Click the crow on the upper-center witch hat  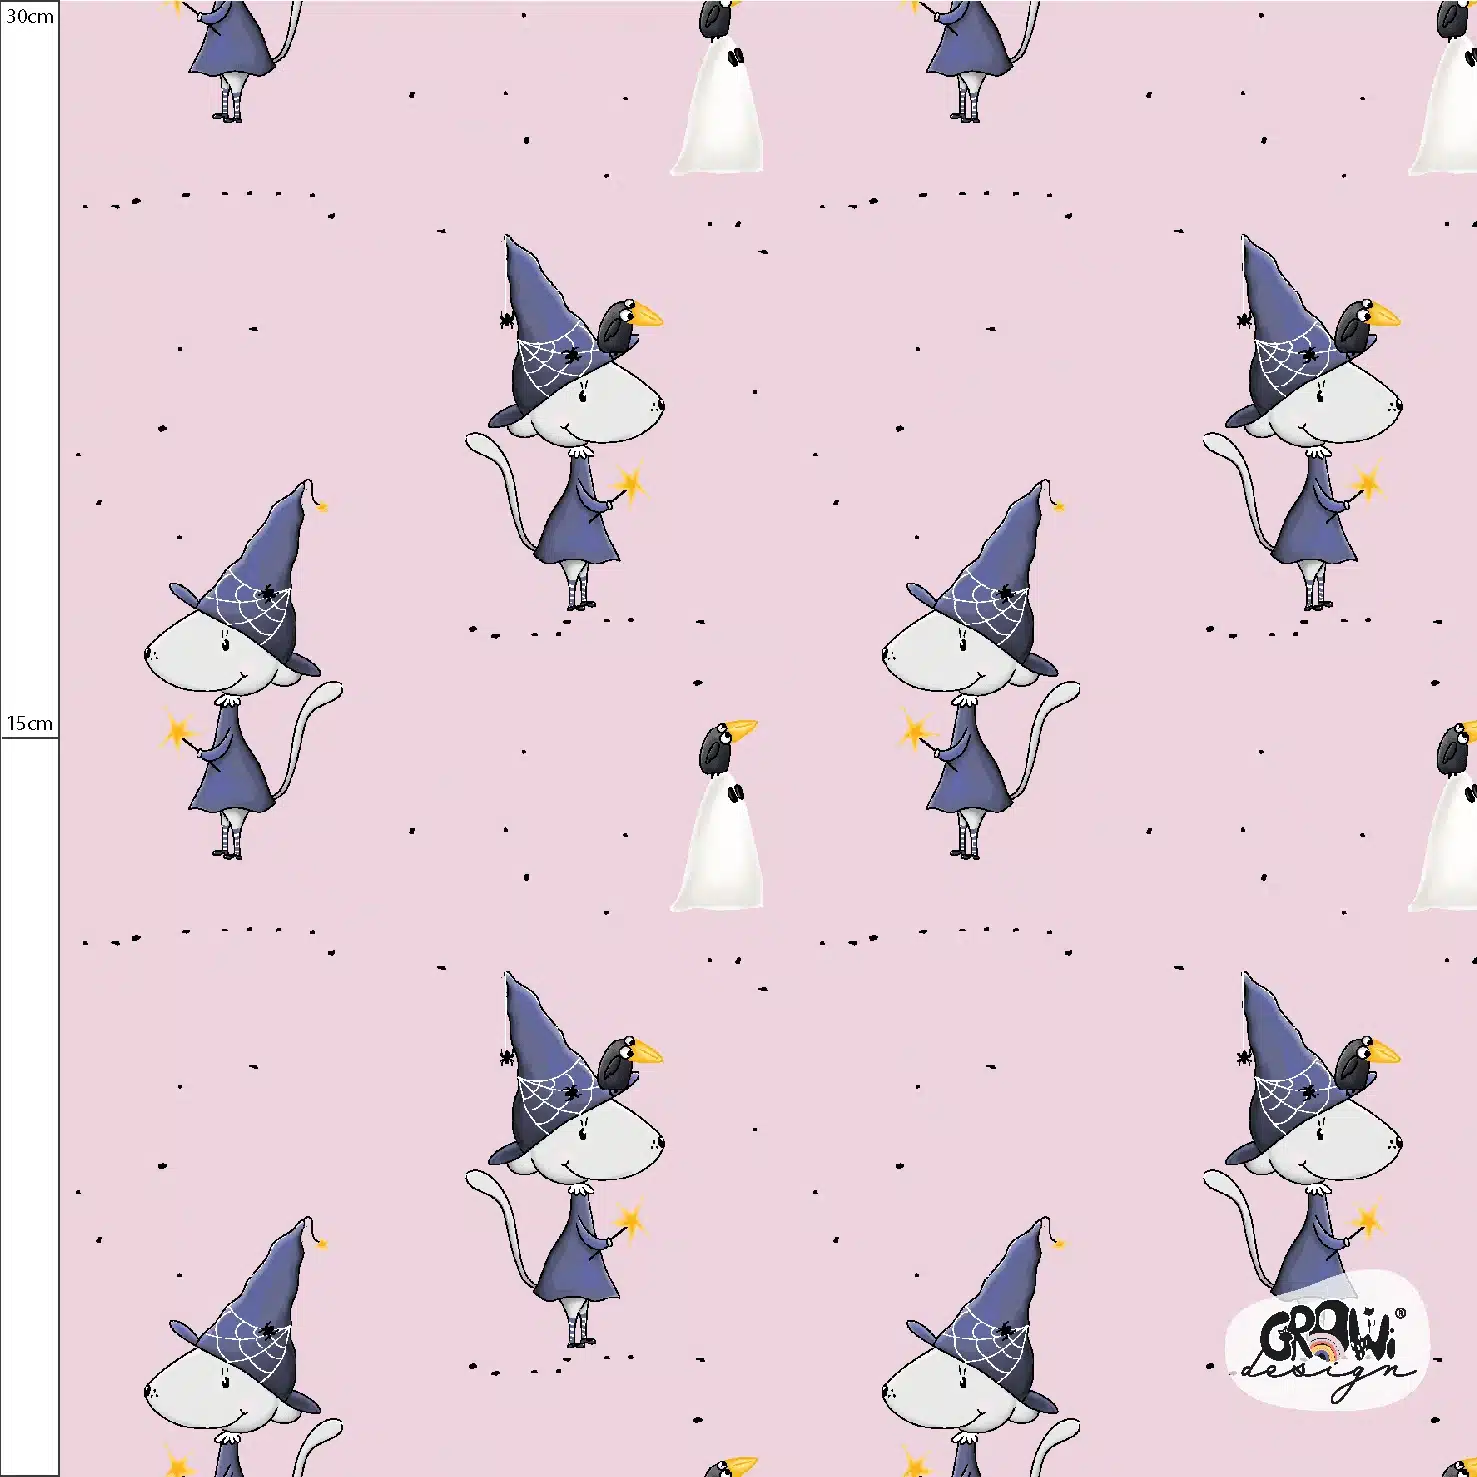(625, 326)
